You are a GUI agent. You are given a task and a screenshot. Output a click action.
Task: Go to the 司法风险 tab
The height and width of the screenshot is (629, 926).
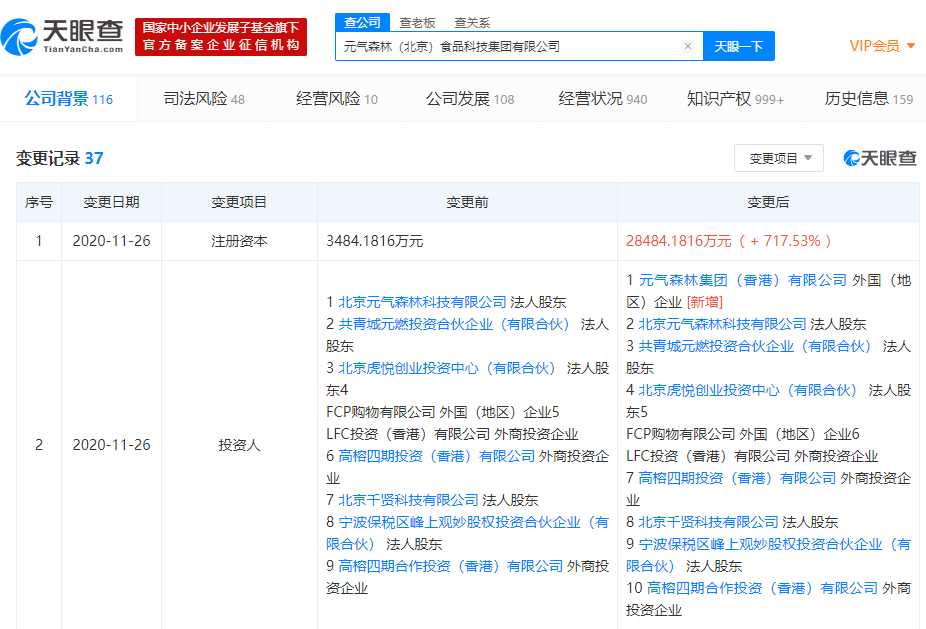(204, 99)
